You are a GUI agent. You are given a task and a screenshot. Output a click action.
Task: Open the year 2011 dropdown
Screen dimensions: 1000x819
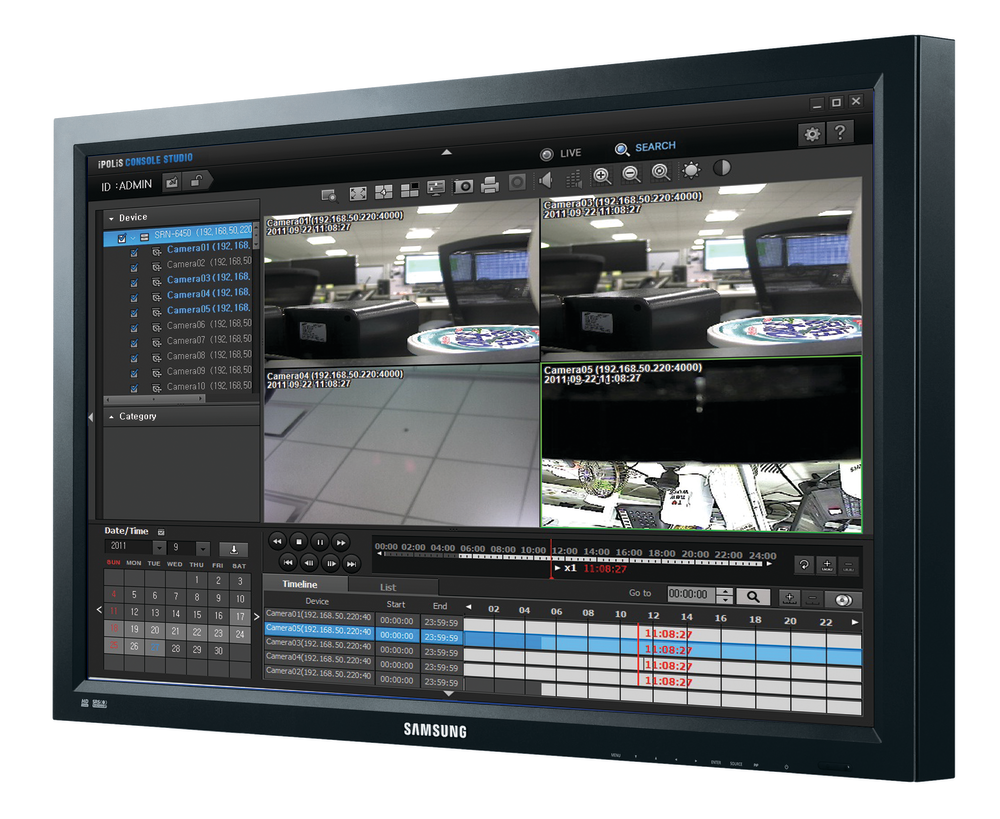pos(159,548)
